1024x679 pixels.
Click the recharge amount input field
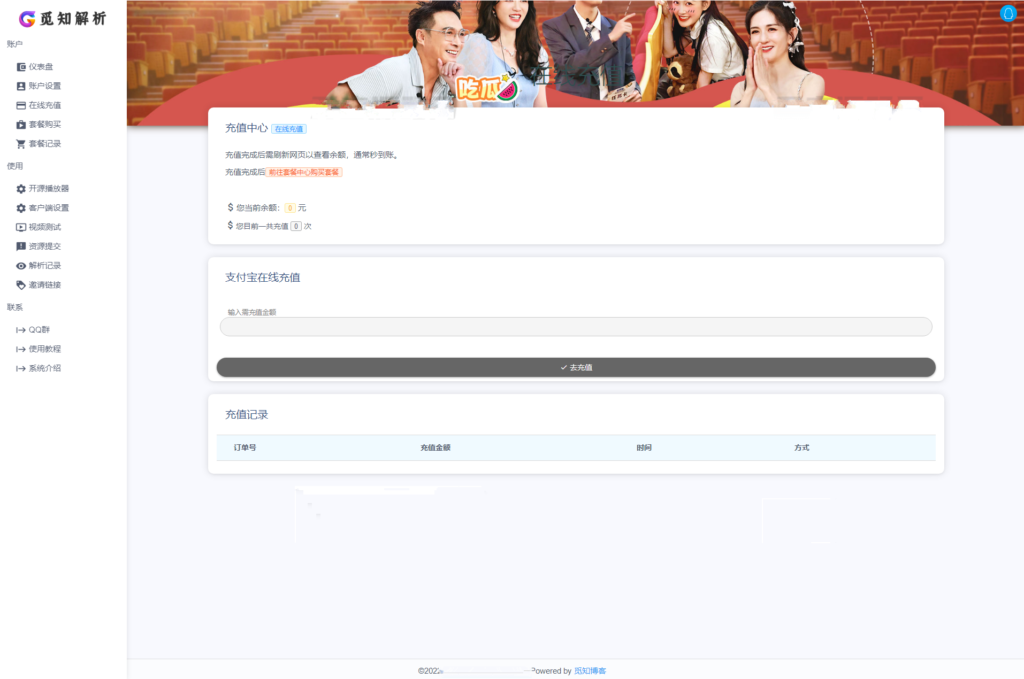pyautogui.click(x=575, y=326)
